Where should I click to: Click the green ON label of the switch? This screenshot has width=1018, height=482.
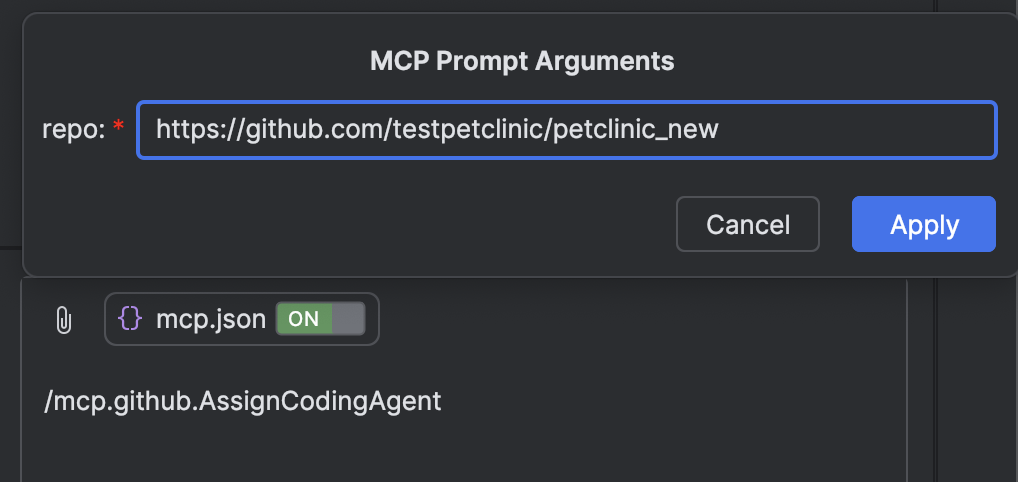[x=304, y=319]
